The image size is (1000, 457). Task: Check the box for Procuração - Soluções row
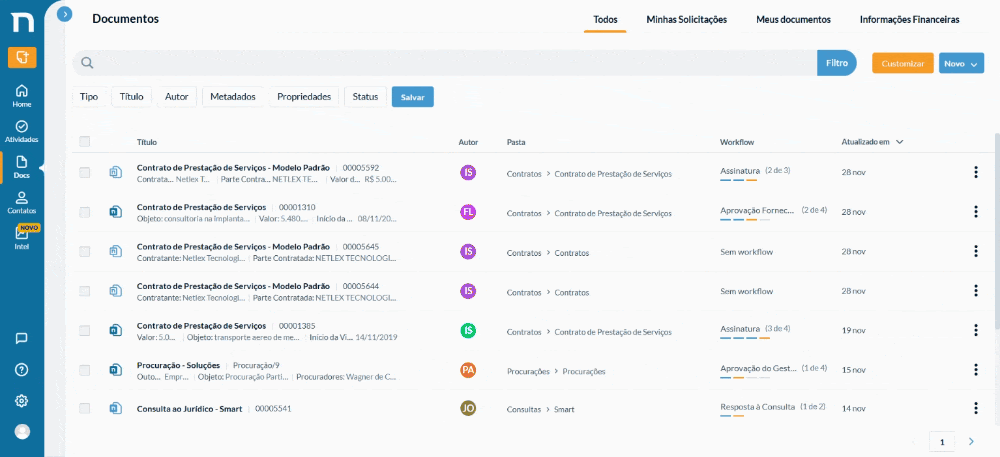click(85, 370)
